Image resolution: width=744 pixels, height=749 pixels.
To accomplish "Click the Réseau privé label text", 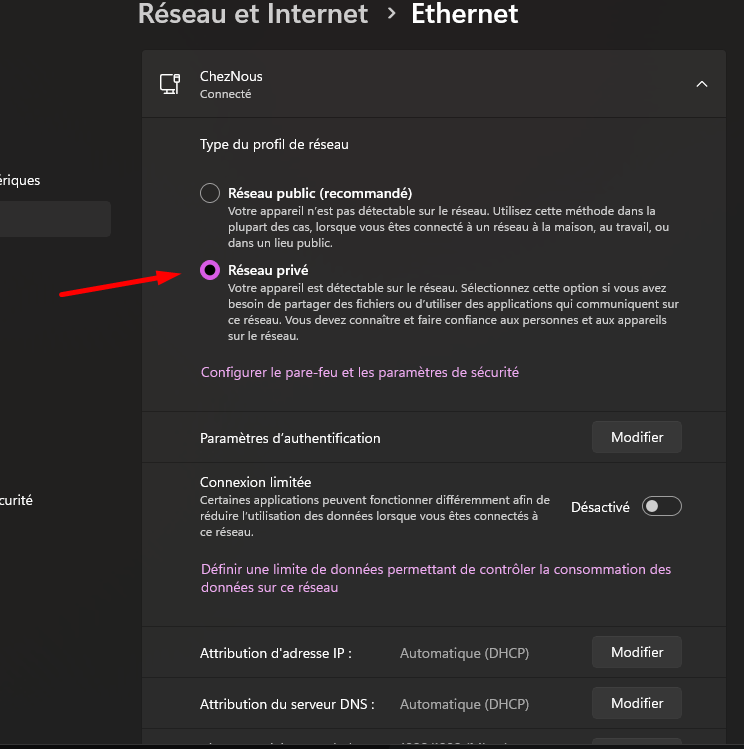I will pos(268,270).
